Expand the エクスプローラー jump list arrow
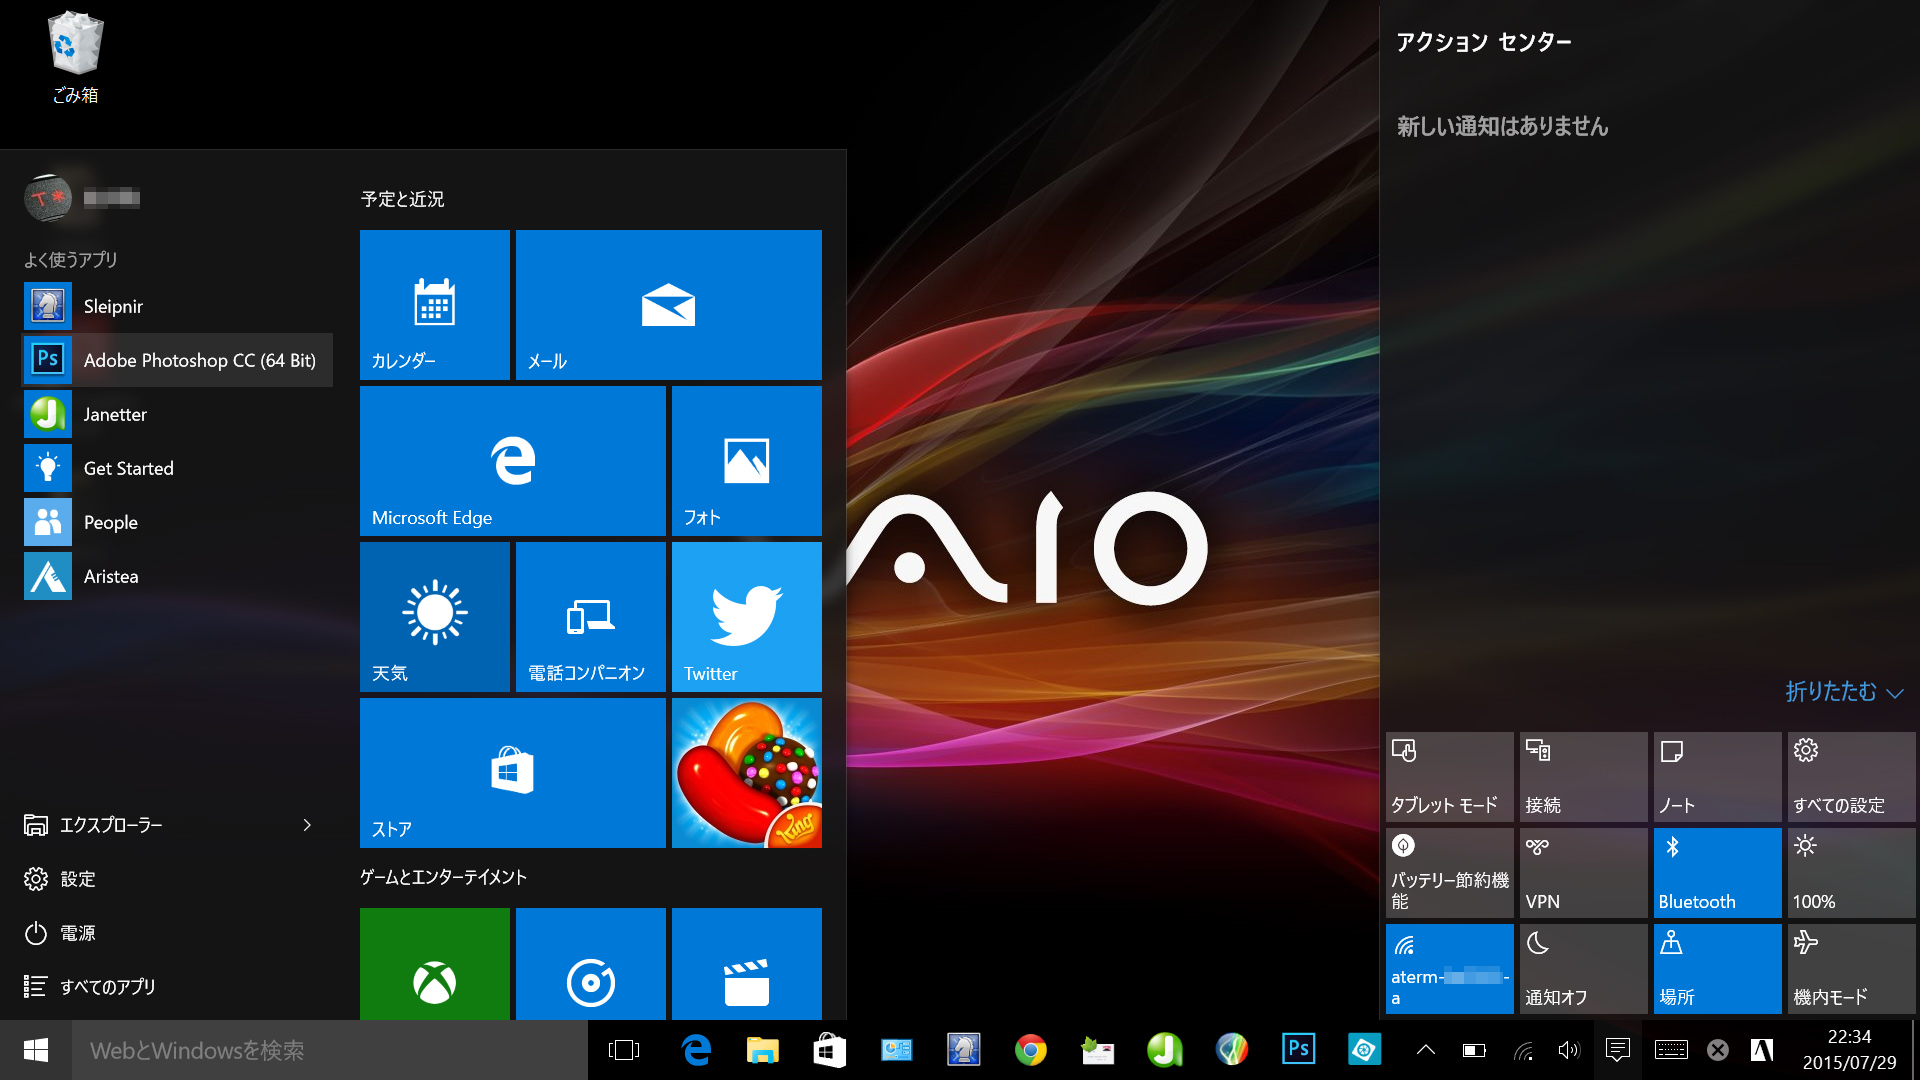Viewport: 1920px width, 1080px height. [307, 825]
